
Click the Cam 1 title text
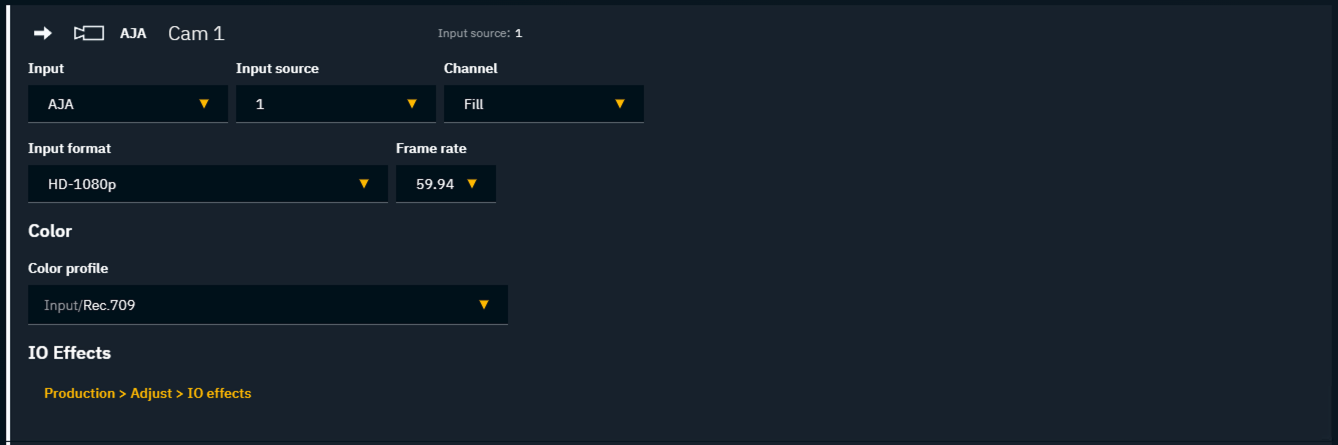tap(196, 33)
